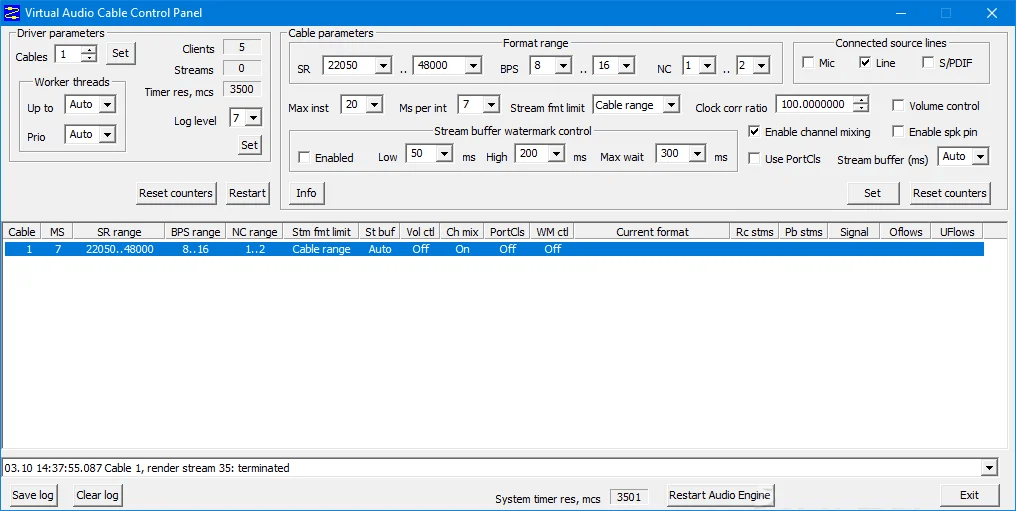Screen dimensions: 1016x522
Task: Click the Exit button
Action: tap(969, 495)
